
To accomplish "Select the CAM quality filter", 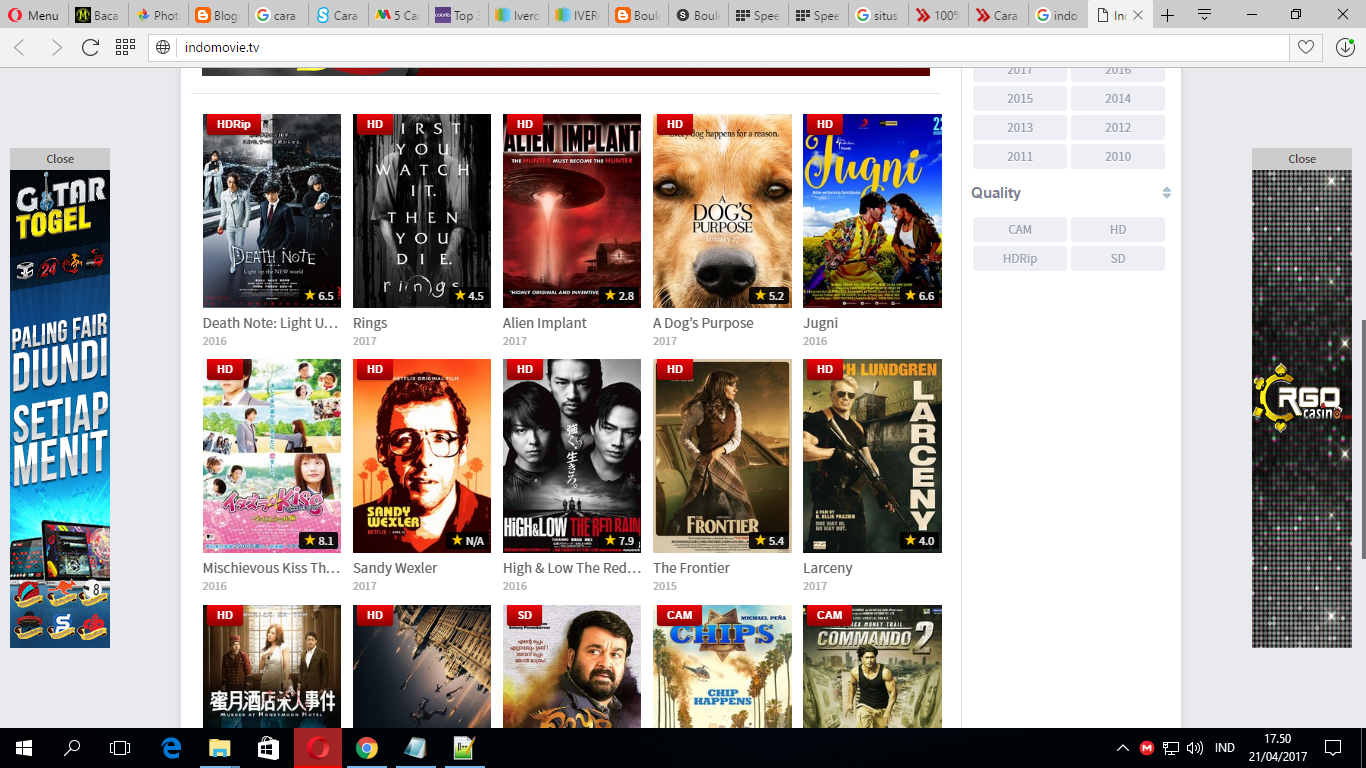I will pyautogui.click(x=1020, y=229).
